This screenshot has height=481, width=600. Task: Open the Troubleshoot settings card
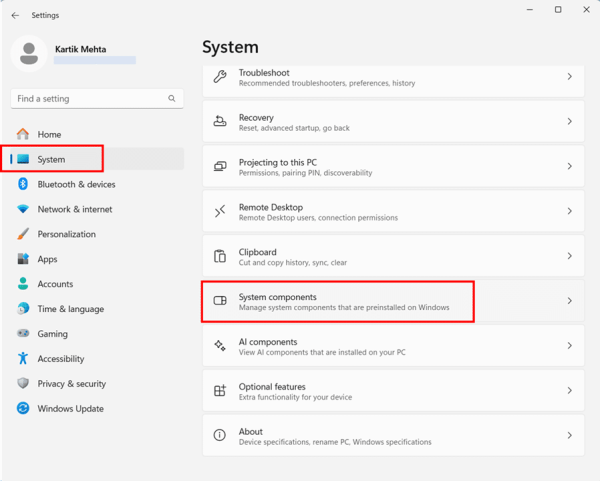(393, 81)
